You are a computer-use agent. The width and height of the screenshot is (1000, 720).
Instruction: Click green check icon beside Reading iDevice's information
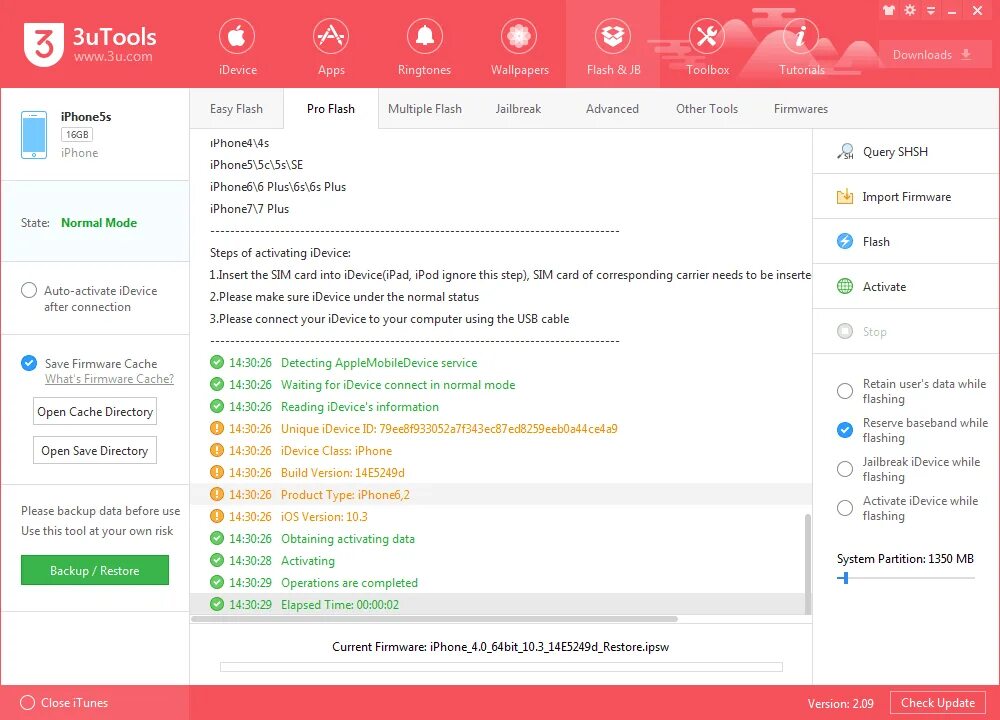coord(217,406)
